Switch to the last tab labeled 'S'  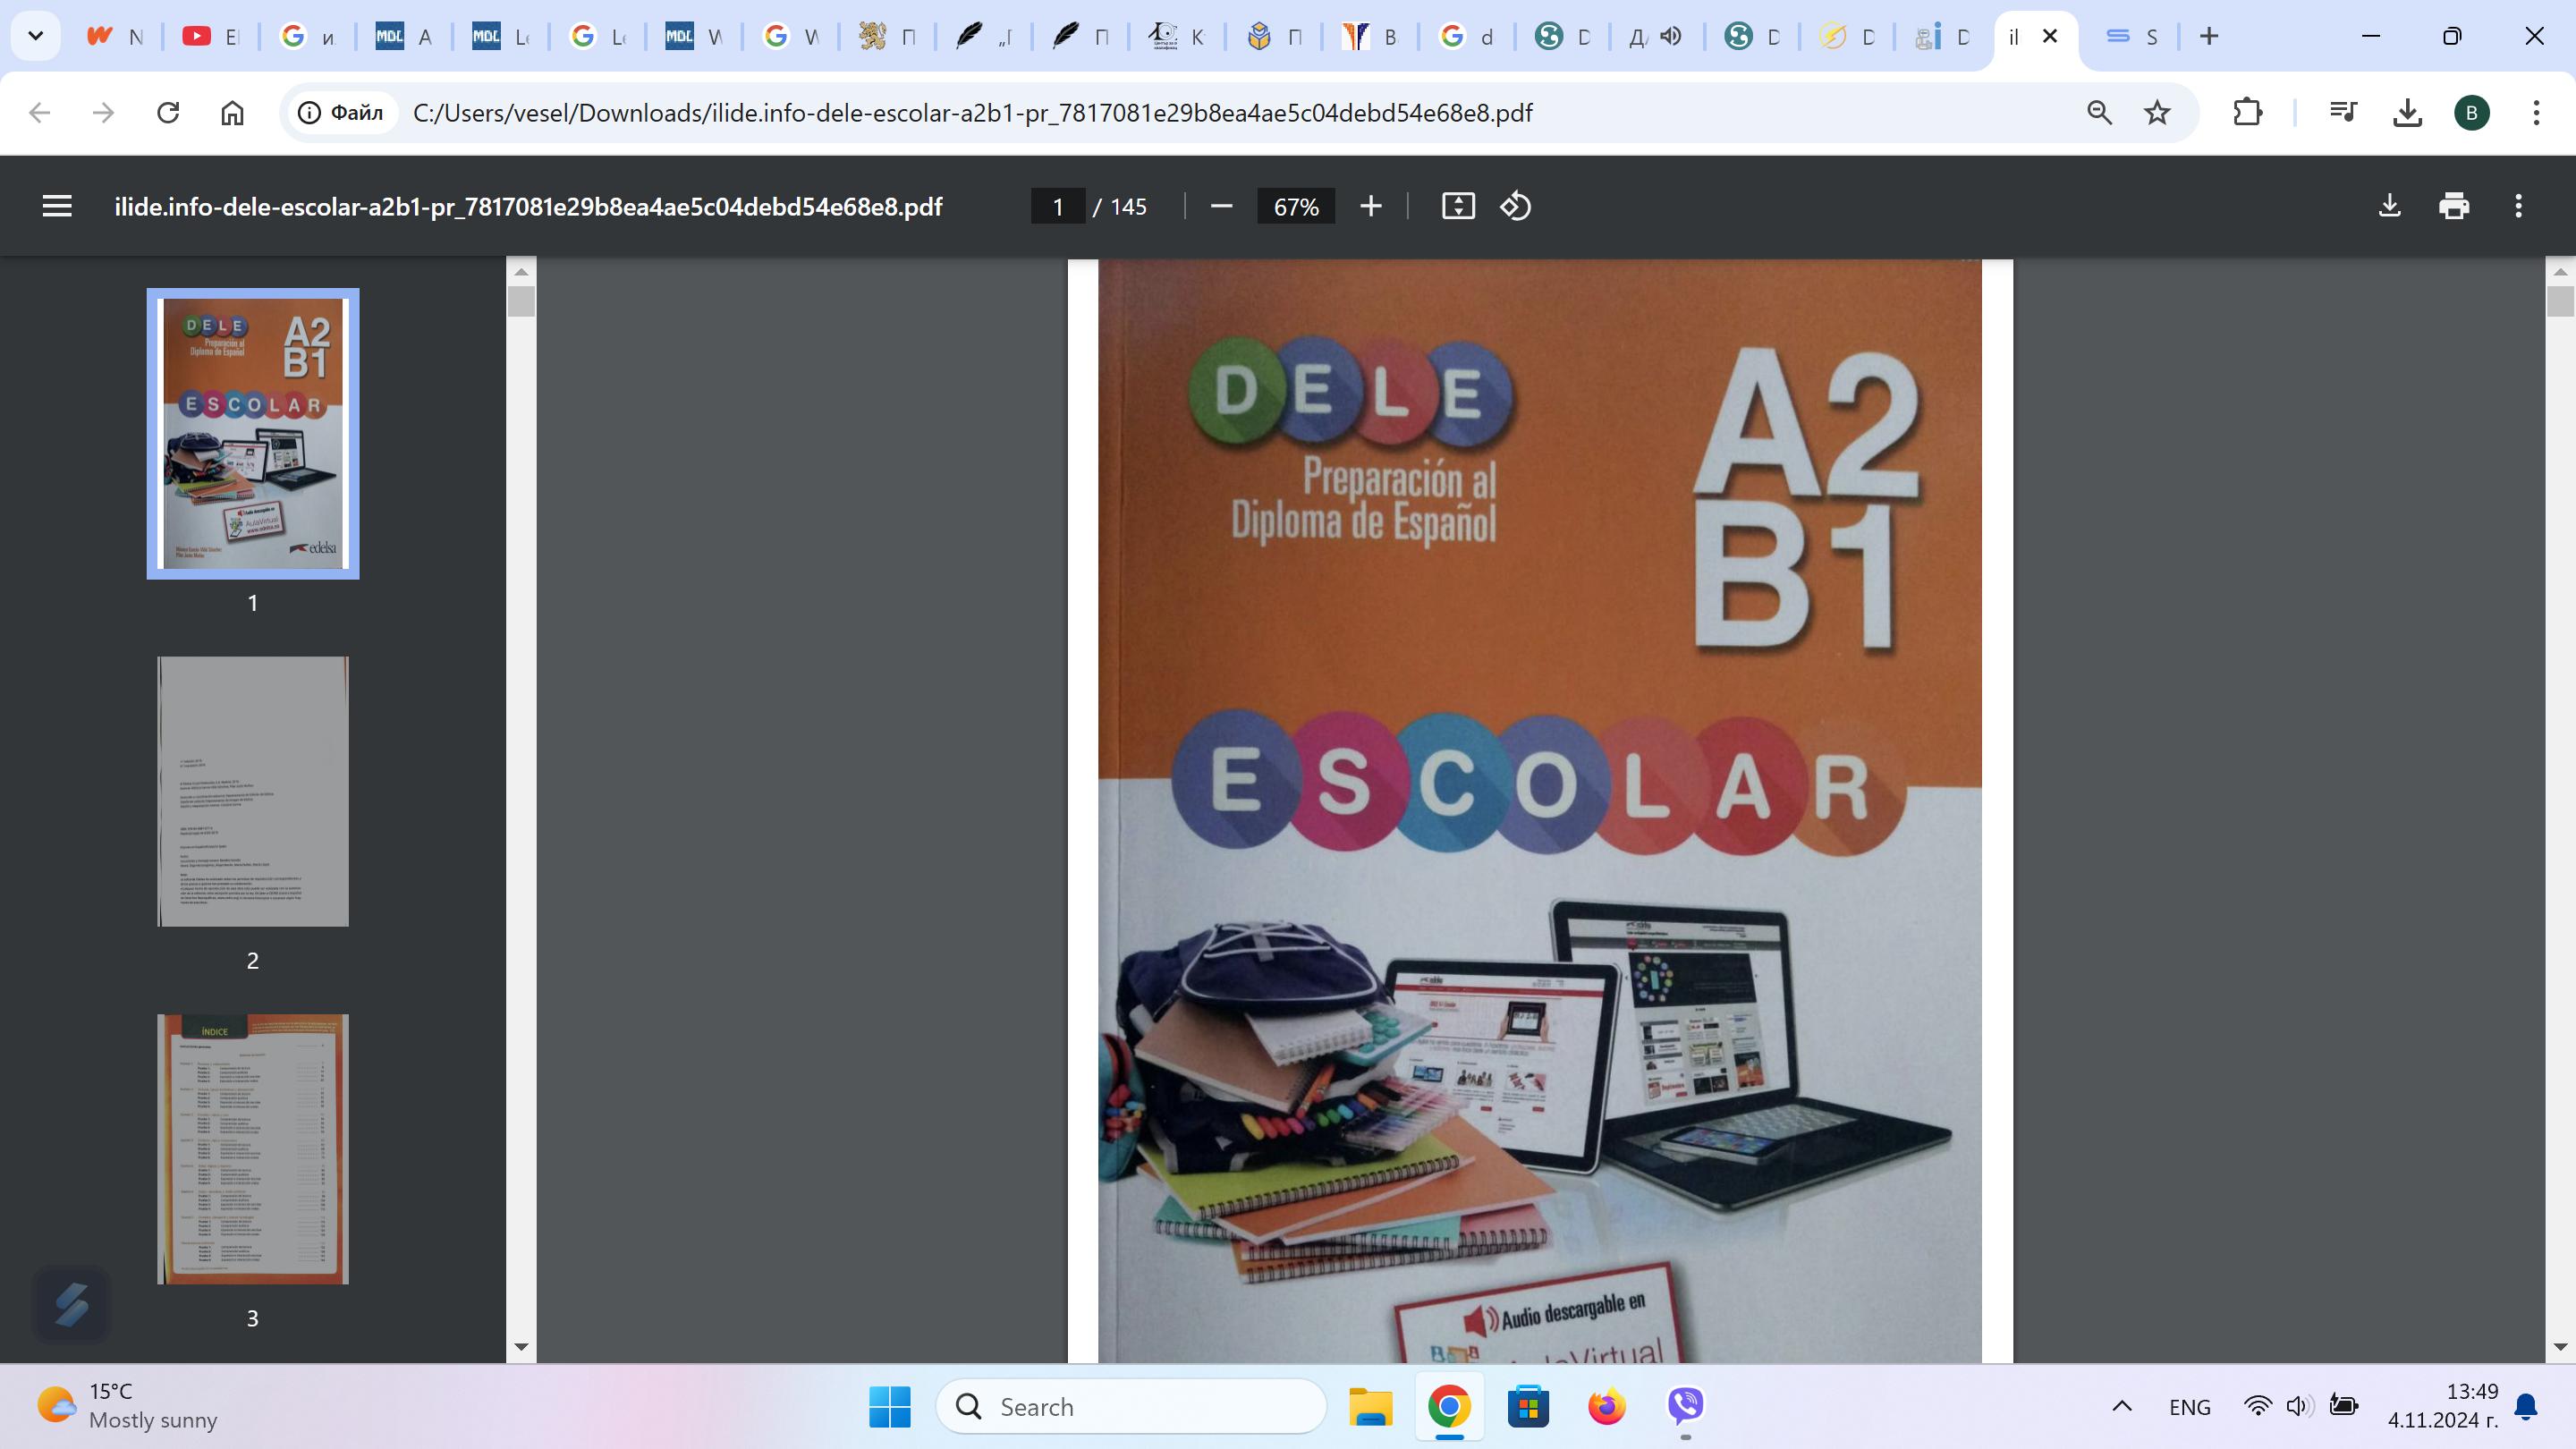coord(2131,36)
